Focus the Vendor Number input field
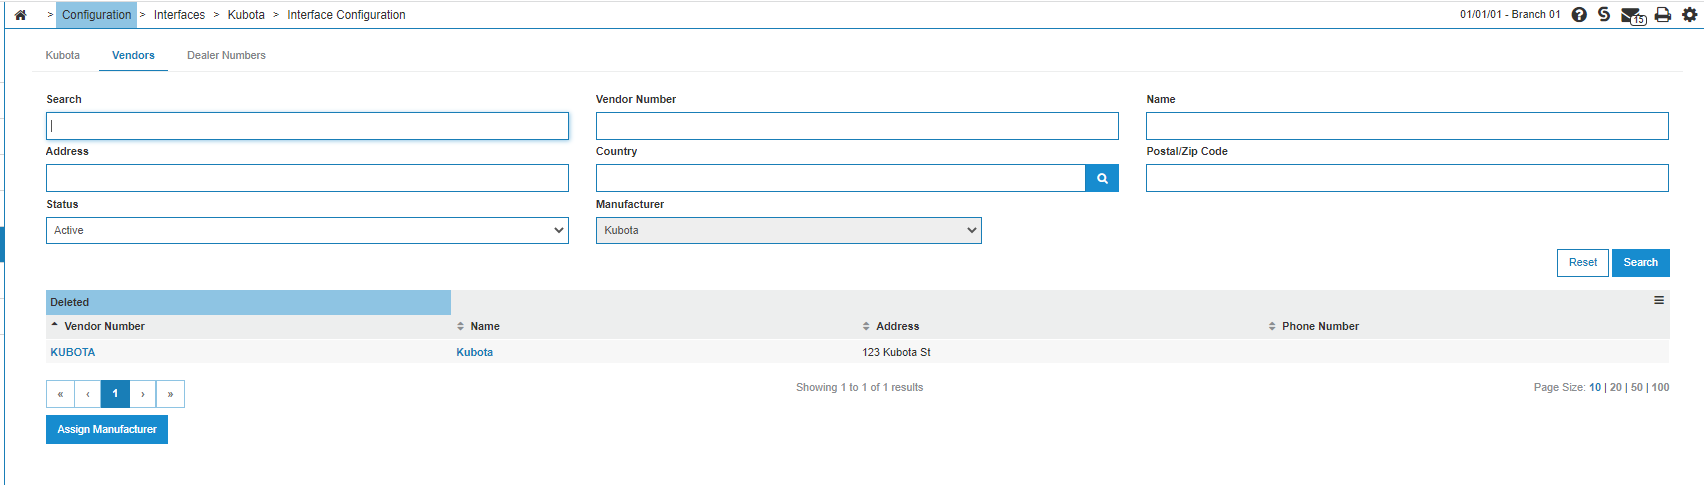This screenshot has height=485, width=1704. pyautogui.click(x=857, y=126)
